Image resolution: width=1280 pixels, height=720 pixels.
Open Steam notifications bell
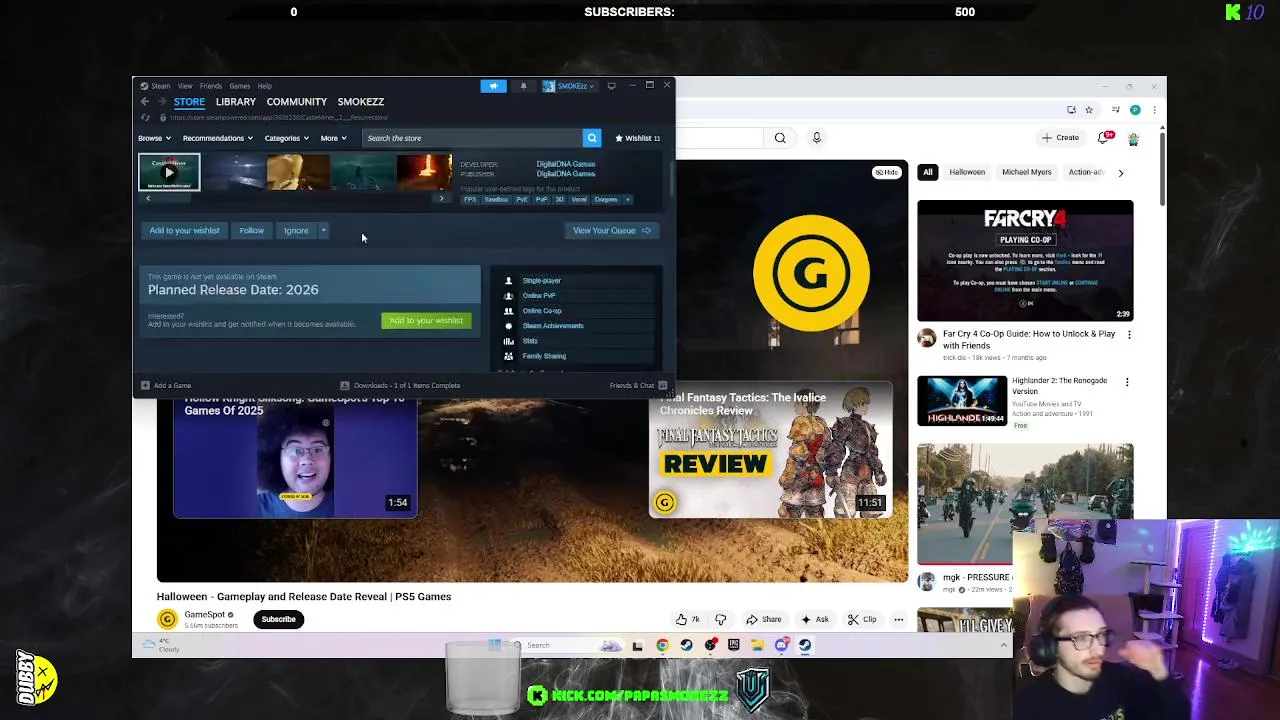click(523, 86)
